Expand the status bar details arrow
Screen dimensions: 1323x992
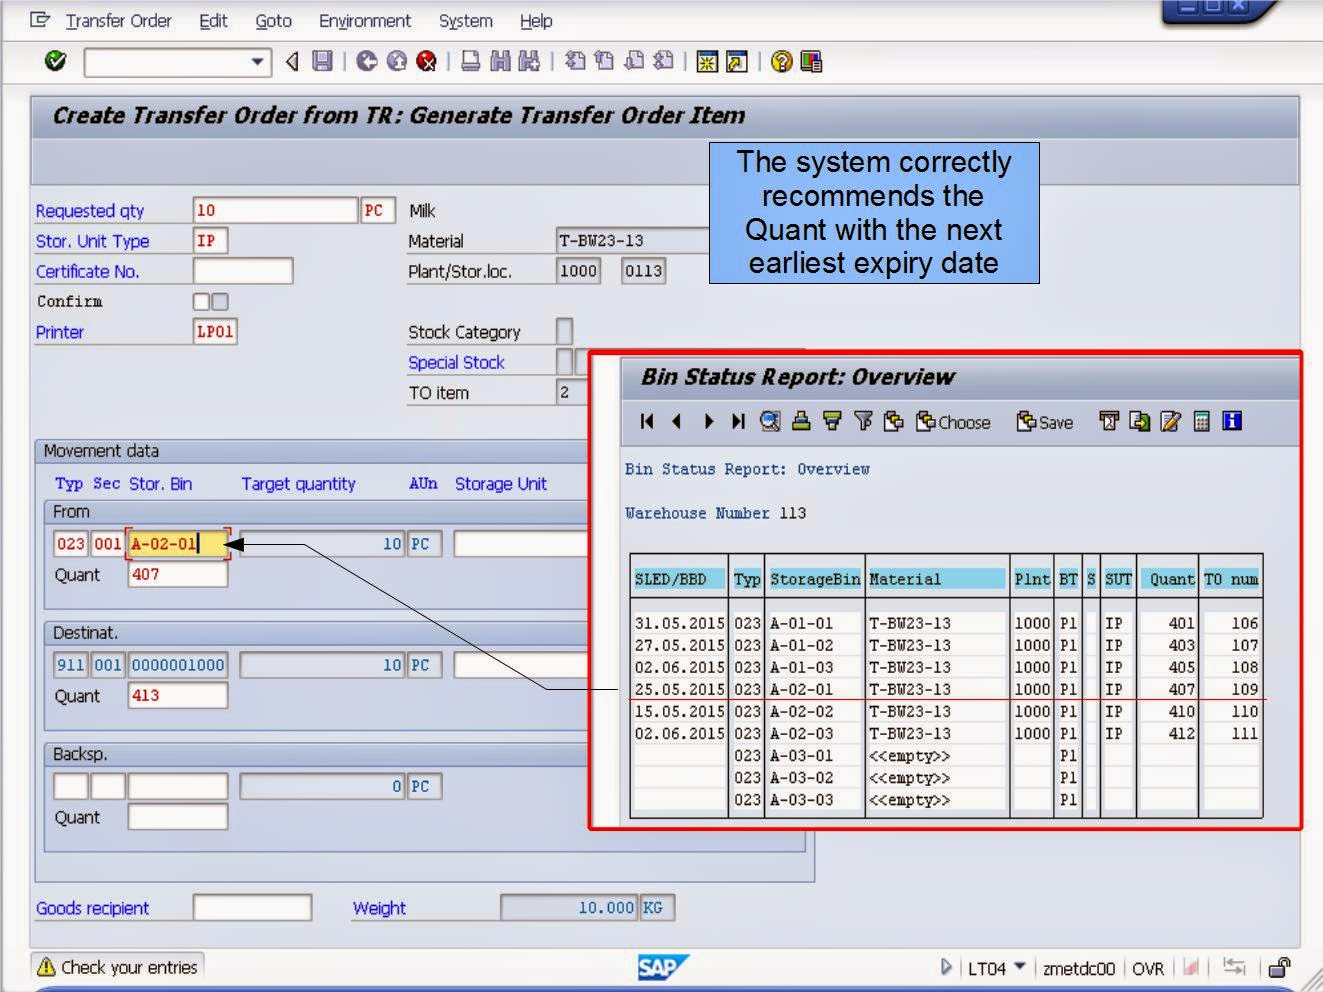coord(946,968)
